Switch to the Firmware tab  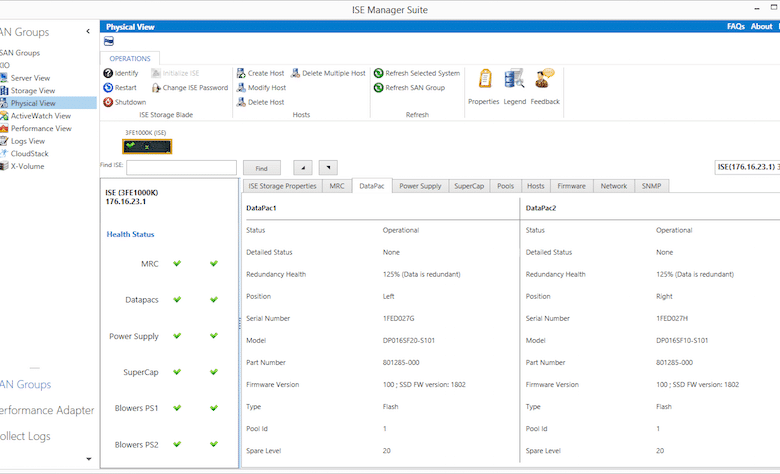(572, 186)
